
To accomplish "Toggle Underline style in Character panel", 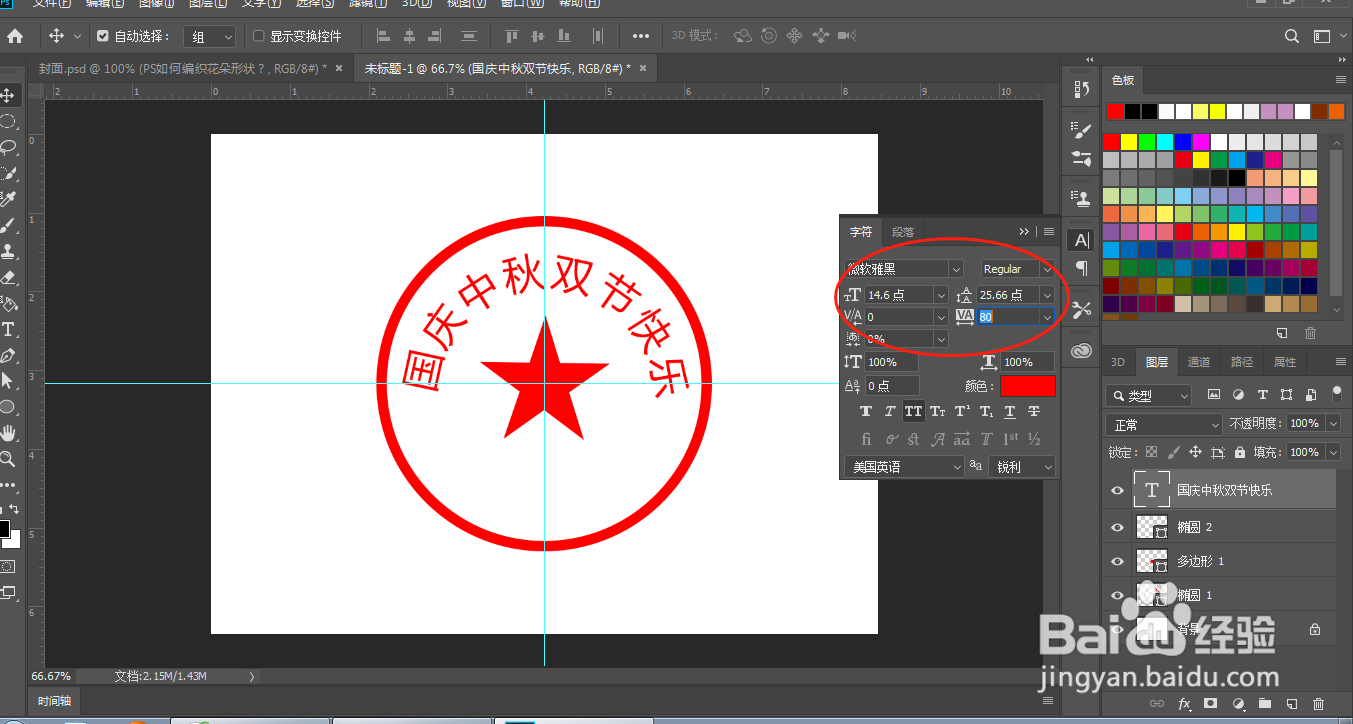I will click(x=1010, y=411).
